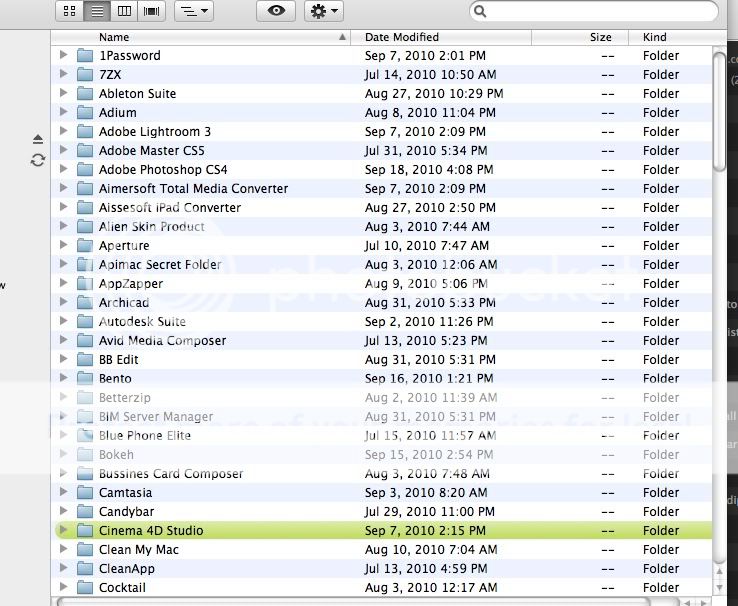
Task: Select the Cocktail folder icon
Action: tap(85, 587)
